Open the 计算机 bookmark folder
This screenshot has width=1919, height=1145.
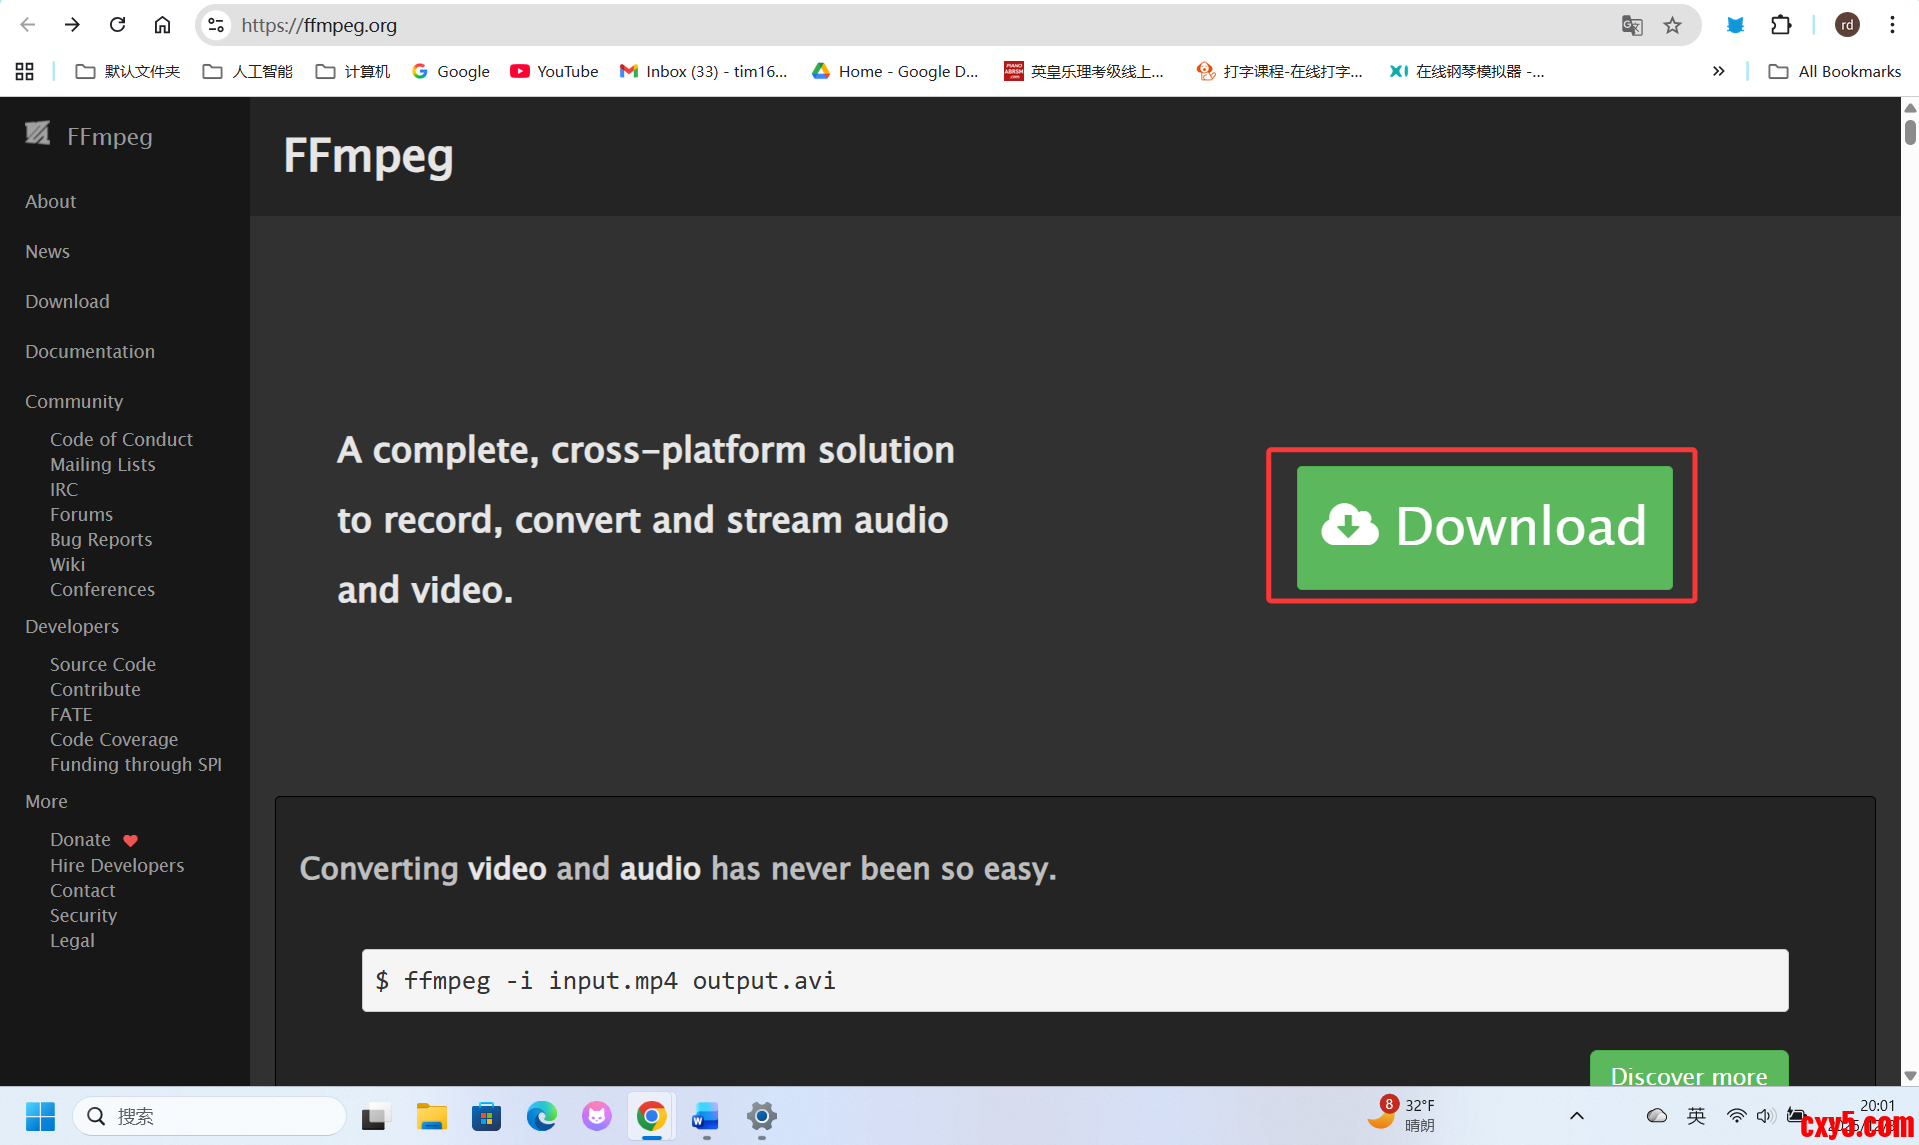point(353,71)
